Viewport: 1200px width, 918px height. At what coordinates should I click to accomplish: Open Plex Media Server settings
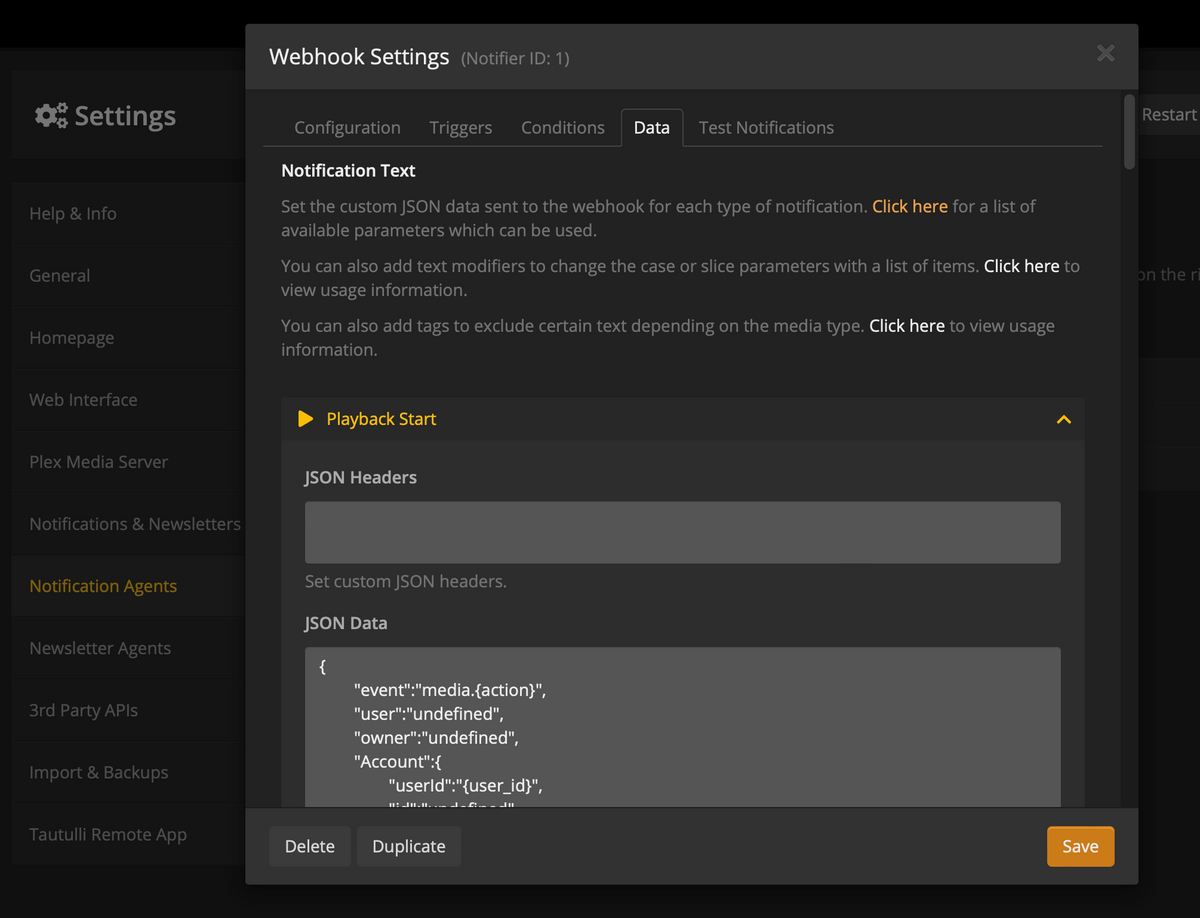click(98, 462)
